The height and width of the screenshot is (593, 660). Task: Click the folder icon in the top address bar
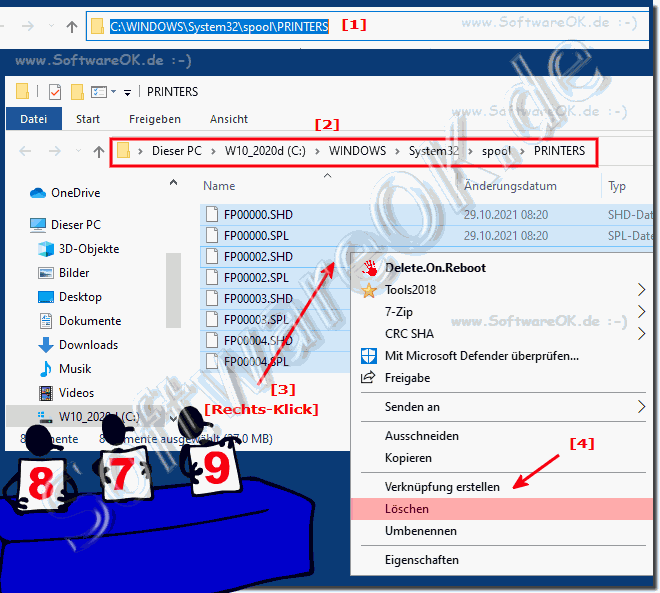[x=97, y=26]
